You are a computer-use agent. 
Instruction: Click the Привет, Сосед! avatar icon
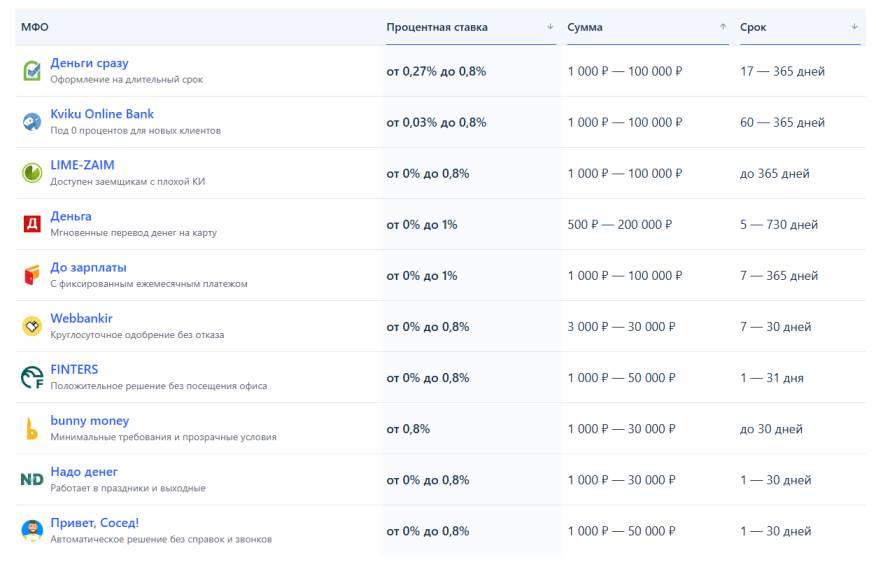(32, 530)
